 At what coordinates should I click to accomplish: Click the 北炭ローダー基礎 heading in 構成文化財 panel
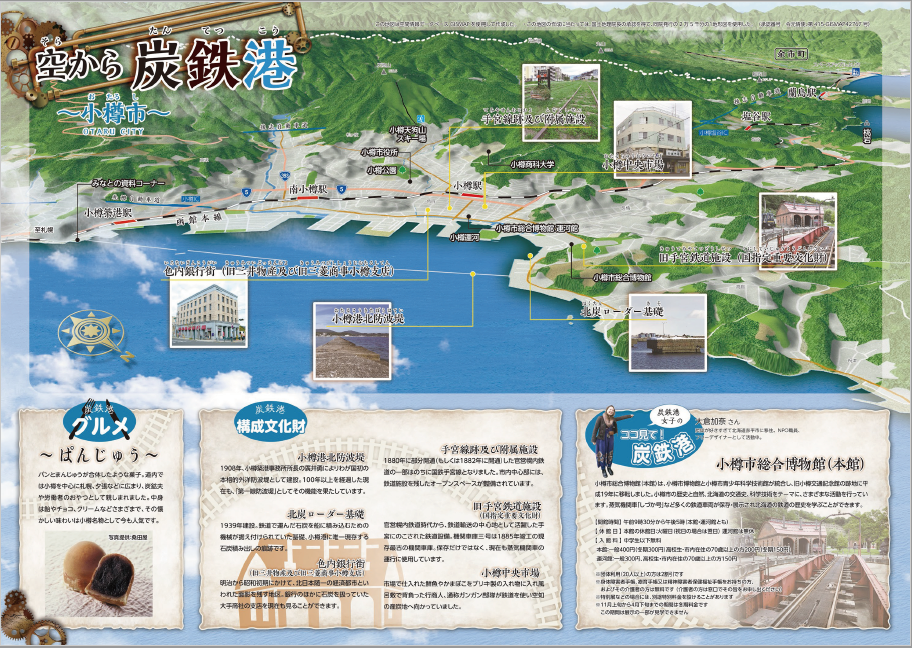(x=326, y=514)
